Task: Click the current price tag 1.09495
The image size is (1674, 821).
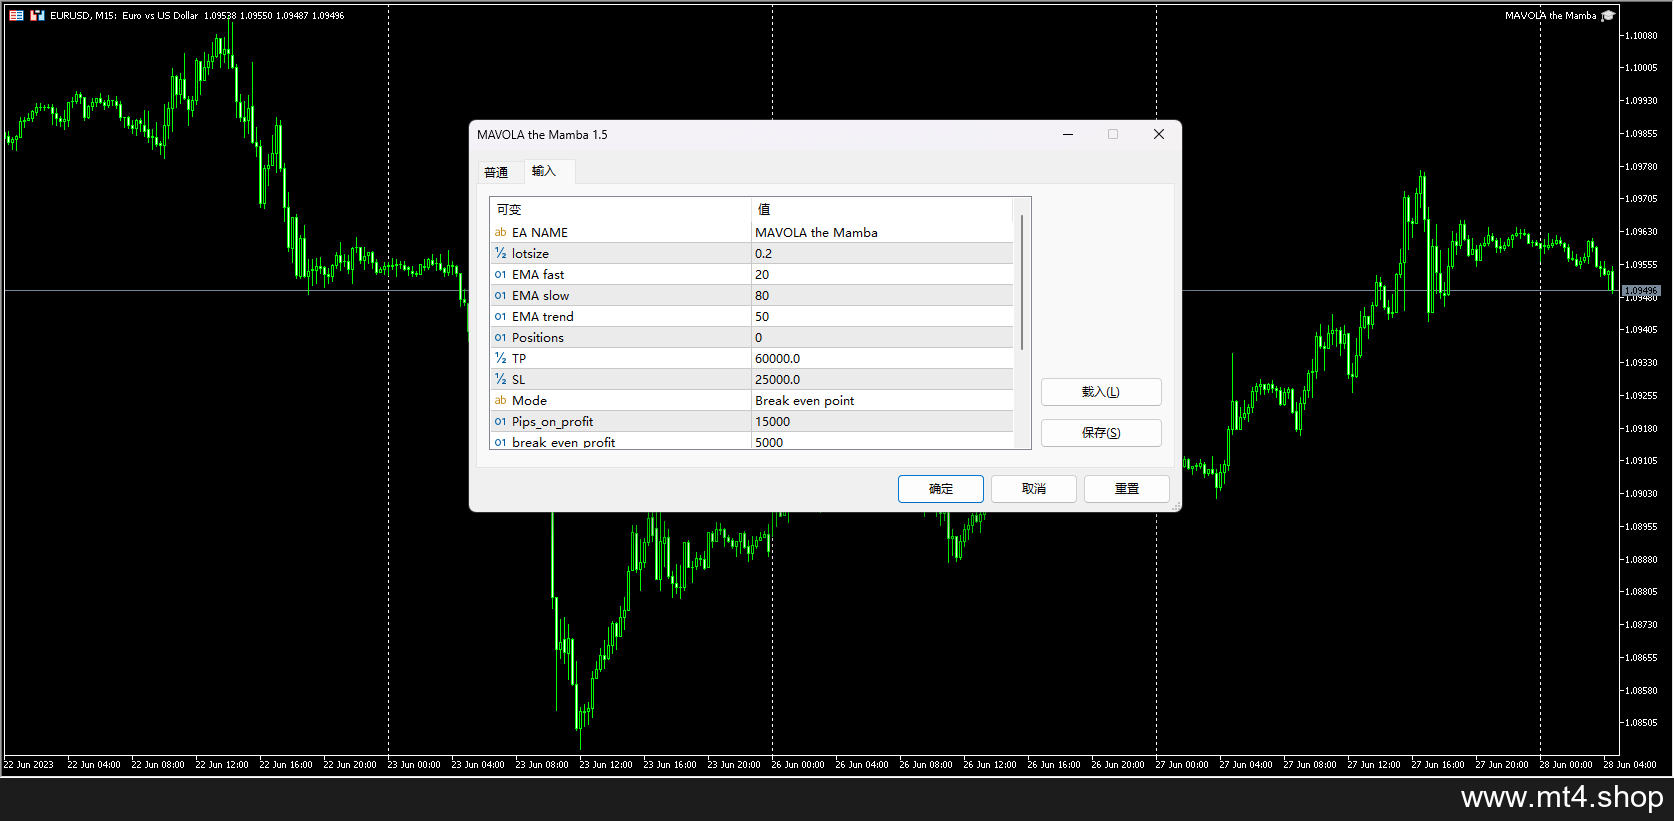Action: click(1641, 291)
